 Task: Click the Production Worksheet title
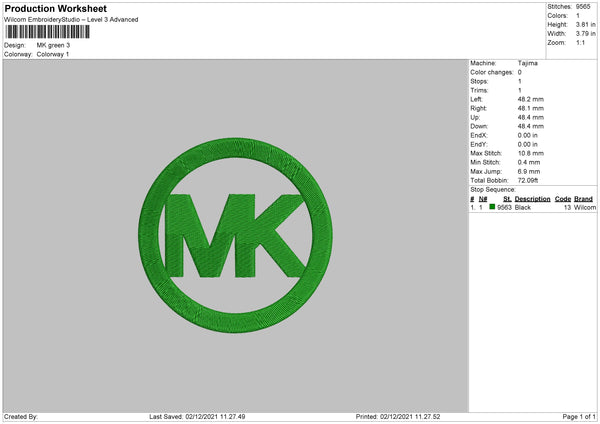click(55, 8)
